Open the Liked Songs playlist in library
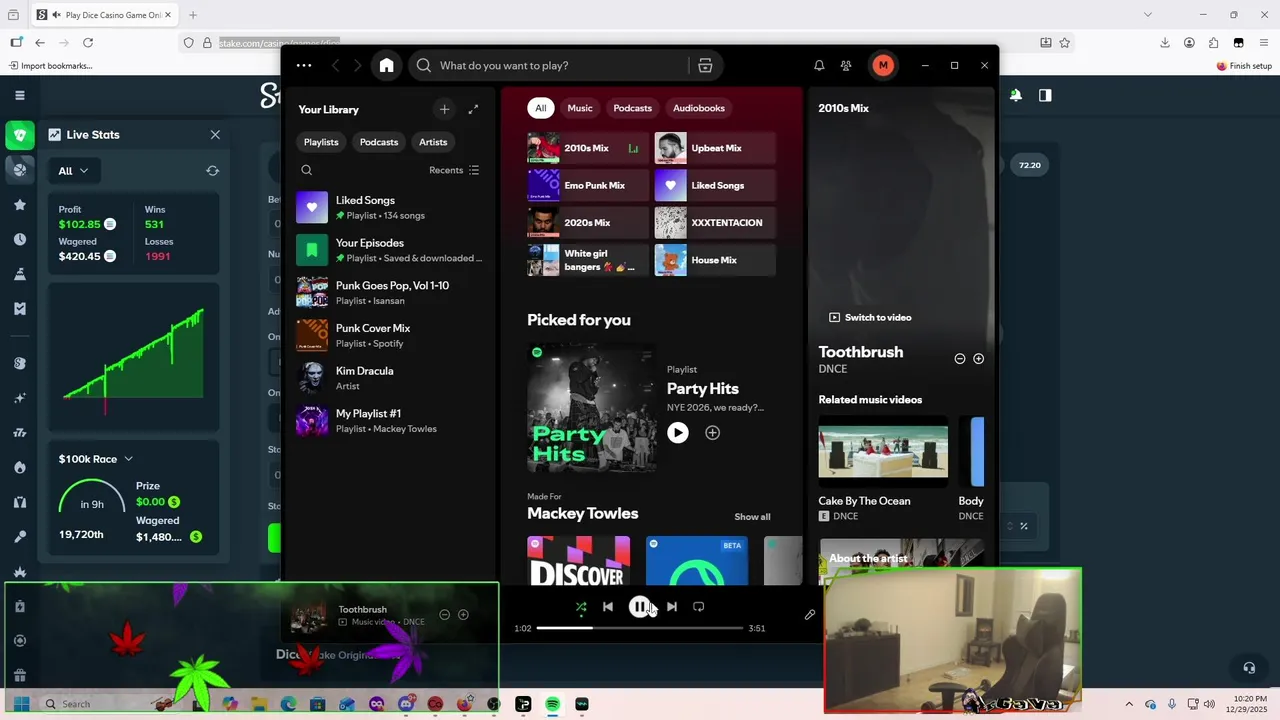This screenshot has width=1280, height=720. point(390,207)
